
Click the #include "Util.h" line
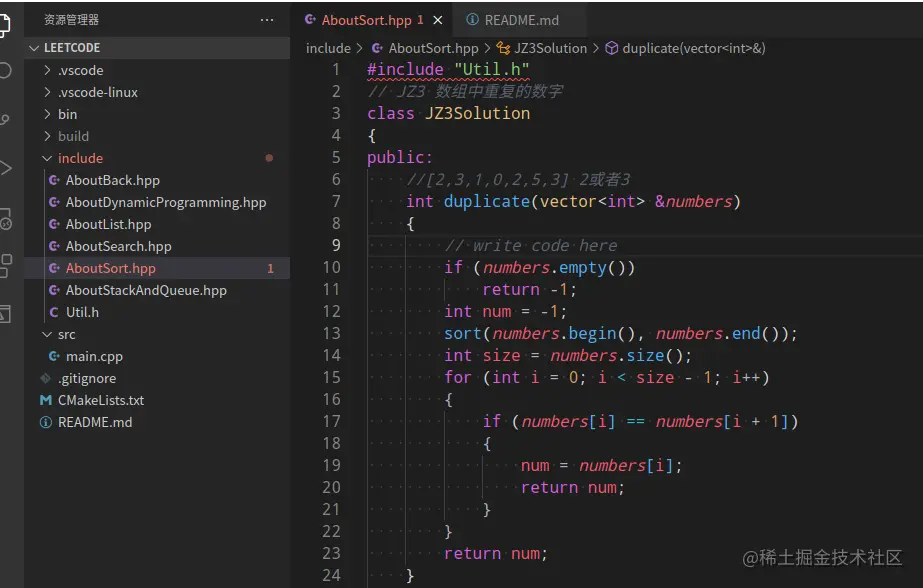tap(448, 69)
